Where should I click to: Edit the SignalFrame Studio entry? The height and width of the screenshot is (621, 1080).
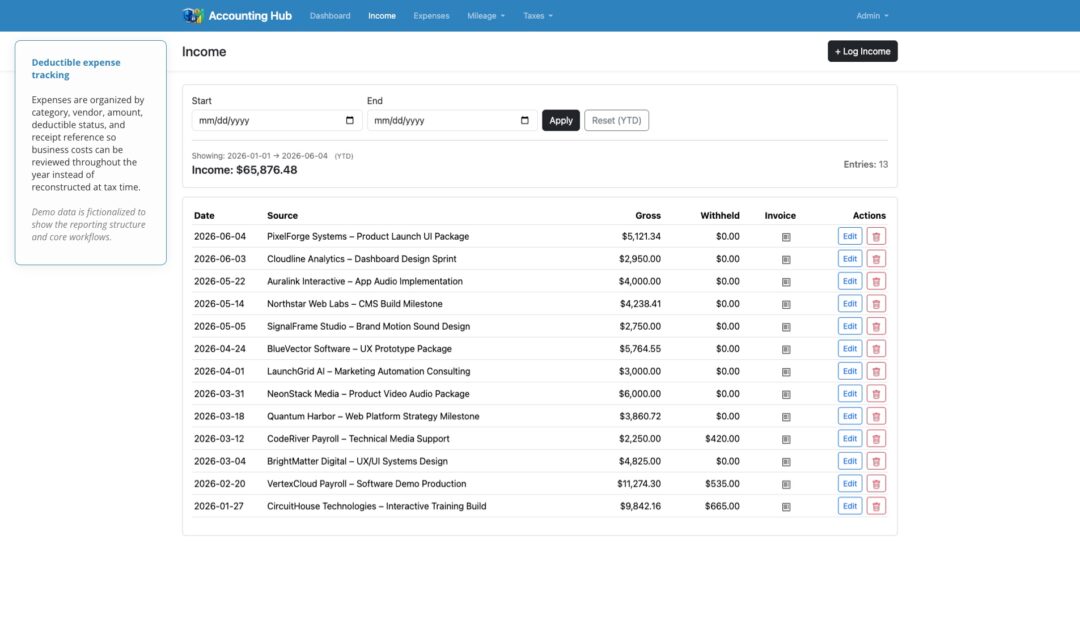(850, 326)
